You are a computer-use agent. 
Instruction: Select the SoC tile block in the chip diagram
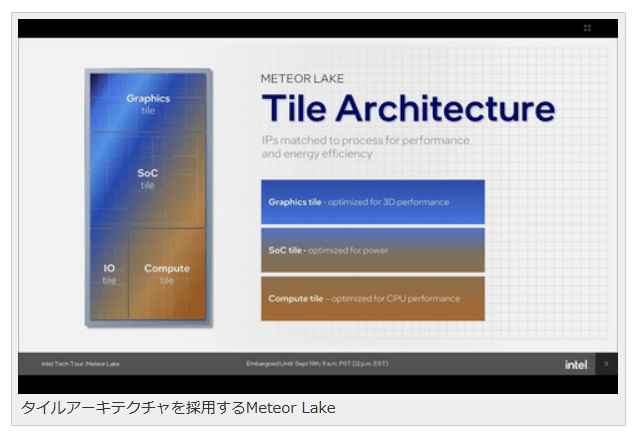(148, 178)
